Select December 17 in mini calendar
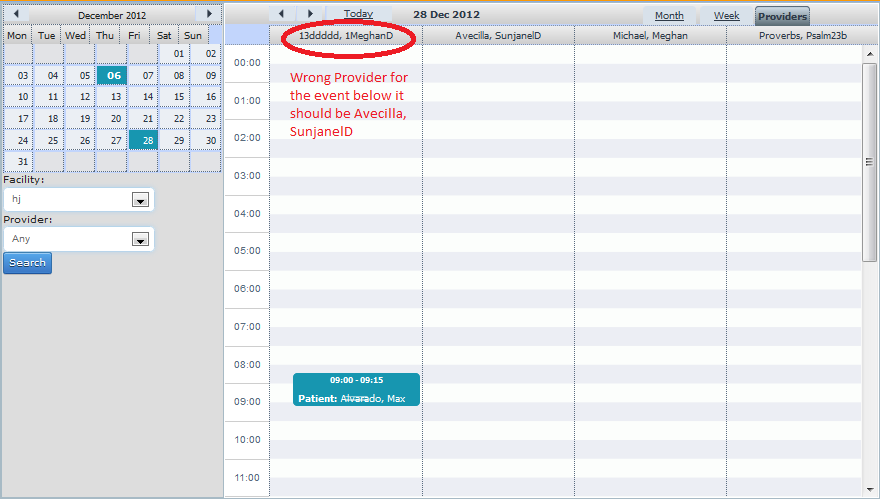Viewport: 880px width, 502px height. 18,118
